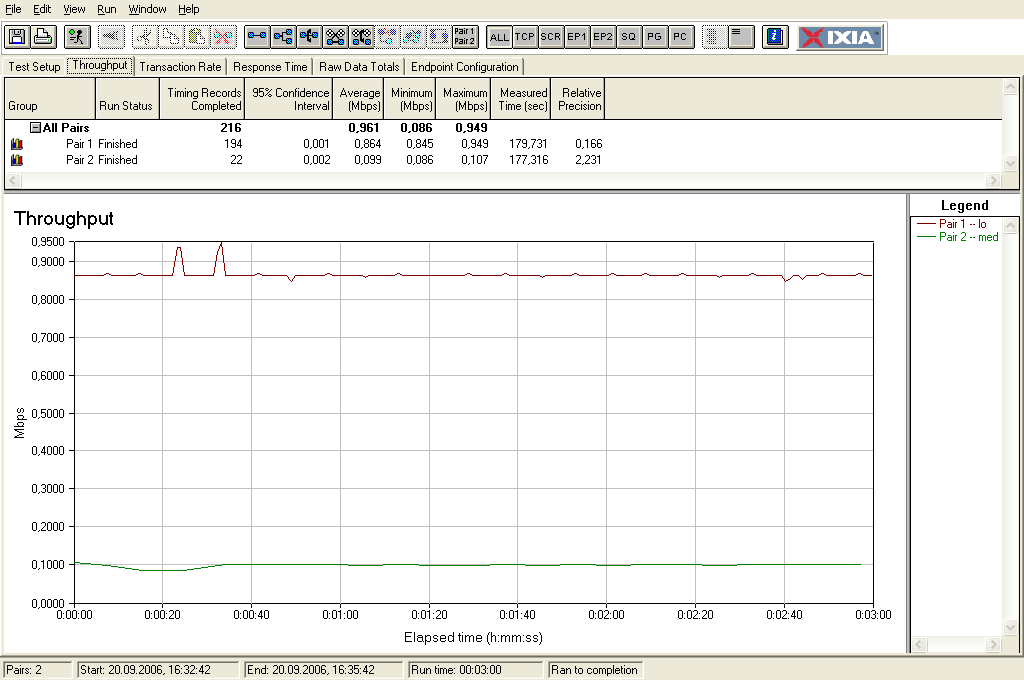Viewport: 1024px width, 680px height.
Task: Click the crossed-endpoints mesh icon
Action: tap(336, 37)
